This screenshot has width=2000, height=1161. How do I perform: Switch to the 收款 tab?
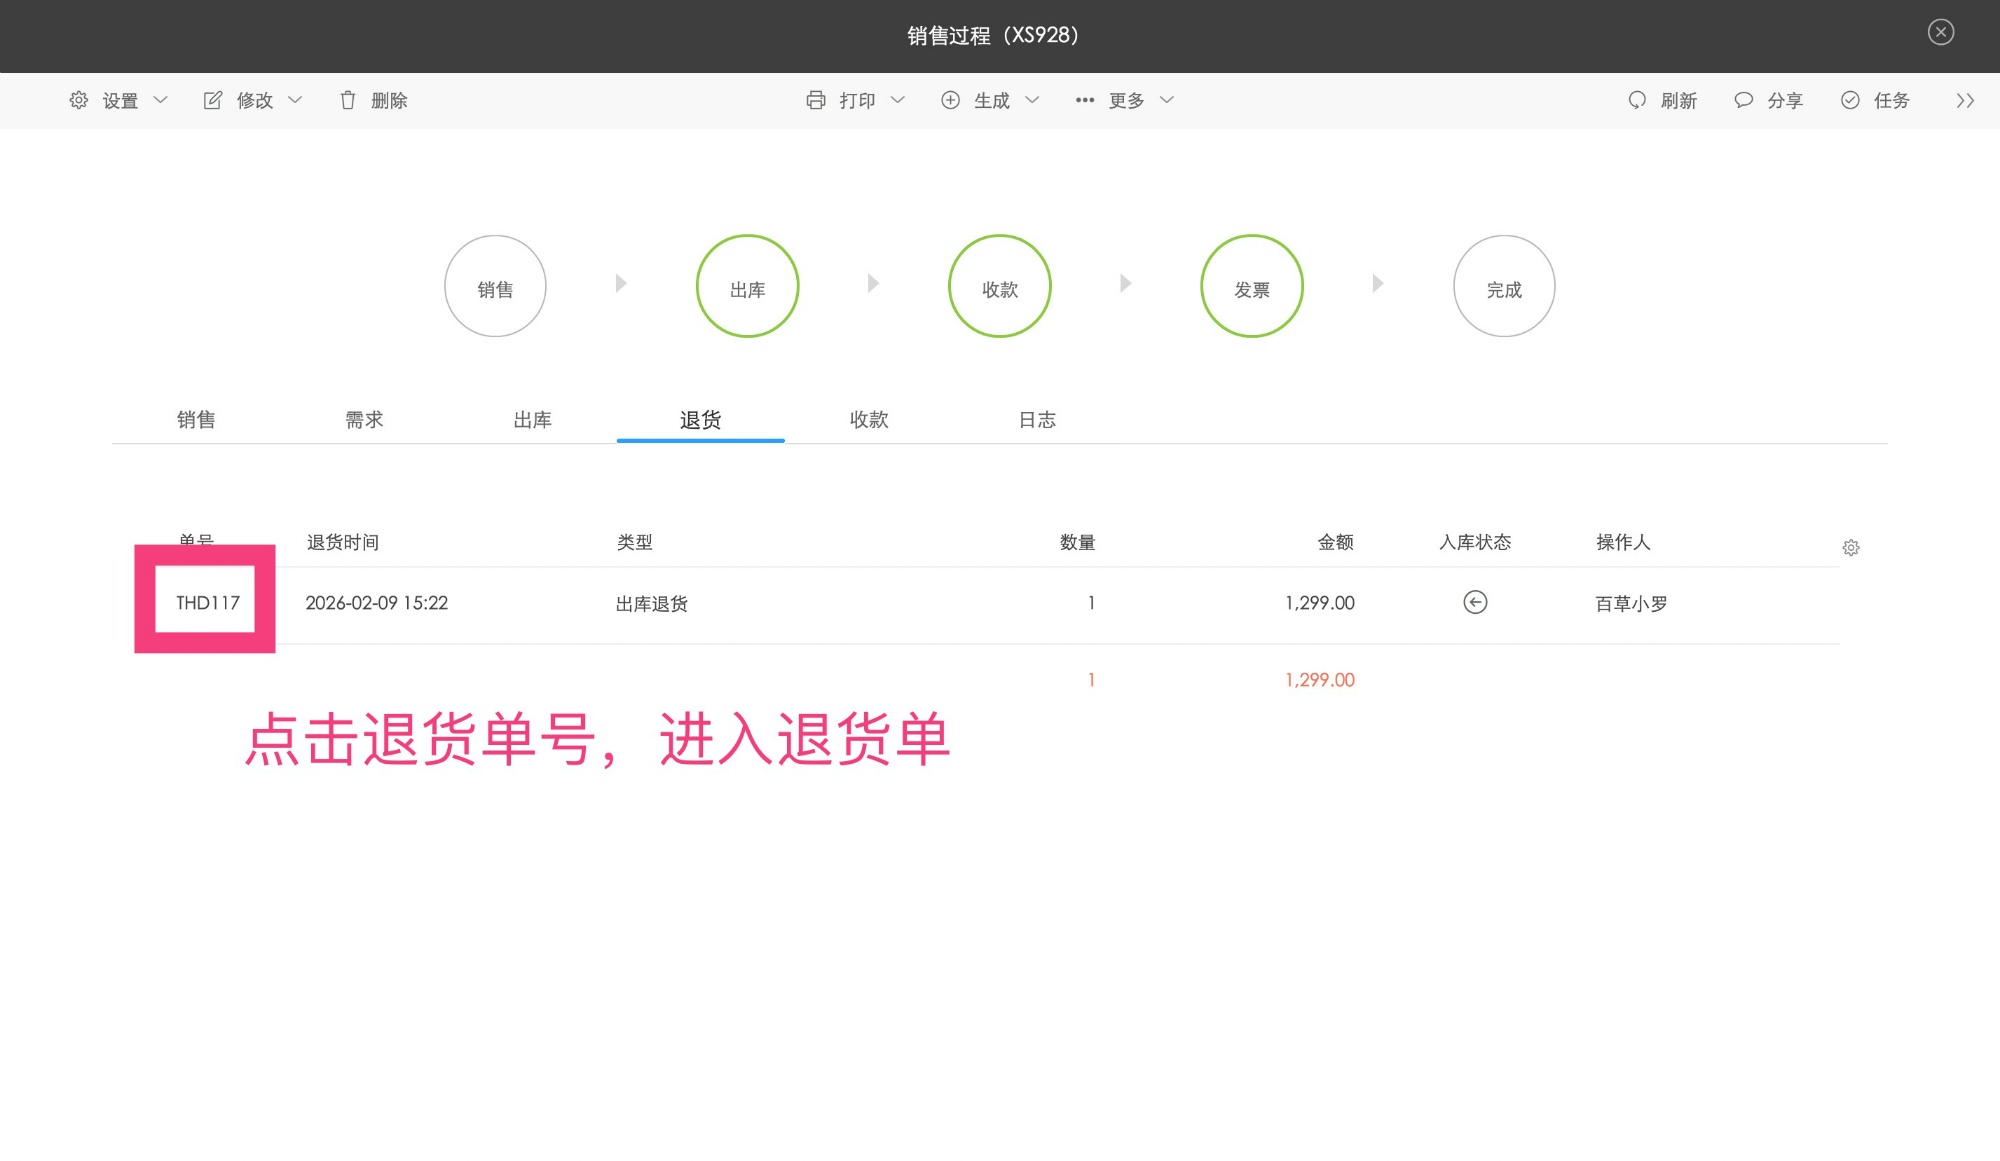click(868, 419)
